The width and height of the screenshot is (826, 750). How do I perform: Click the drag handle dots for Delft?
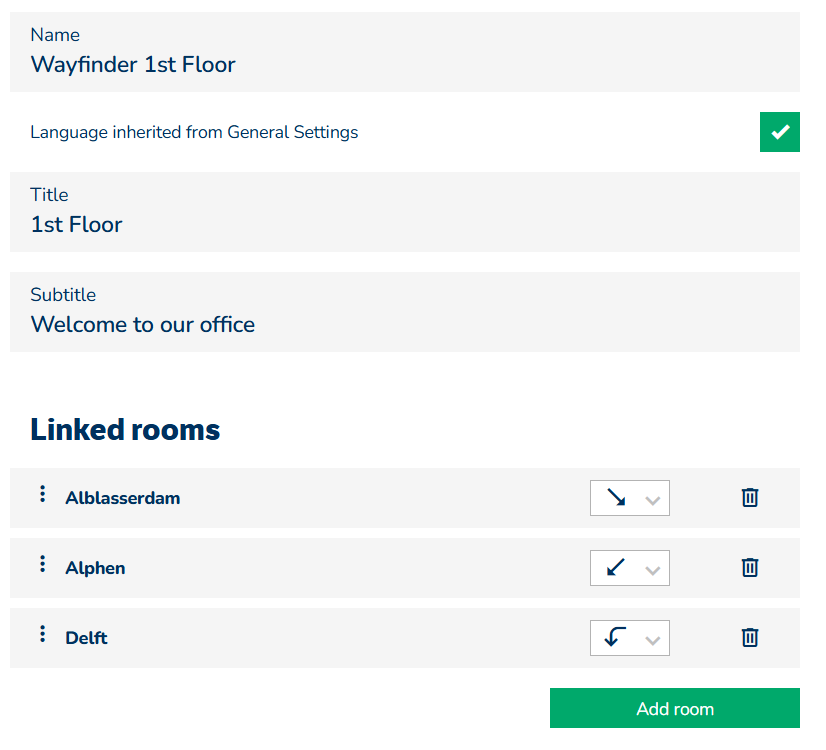(x=42, y=634)
